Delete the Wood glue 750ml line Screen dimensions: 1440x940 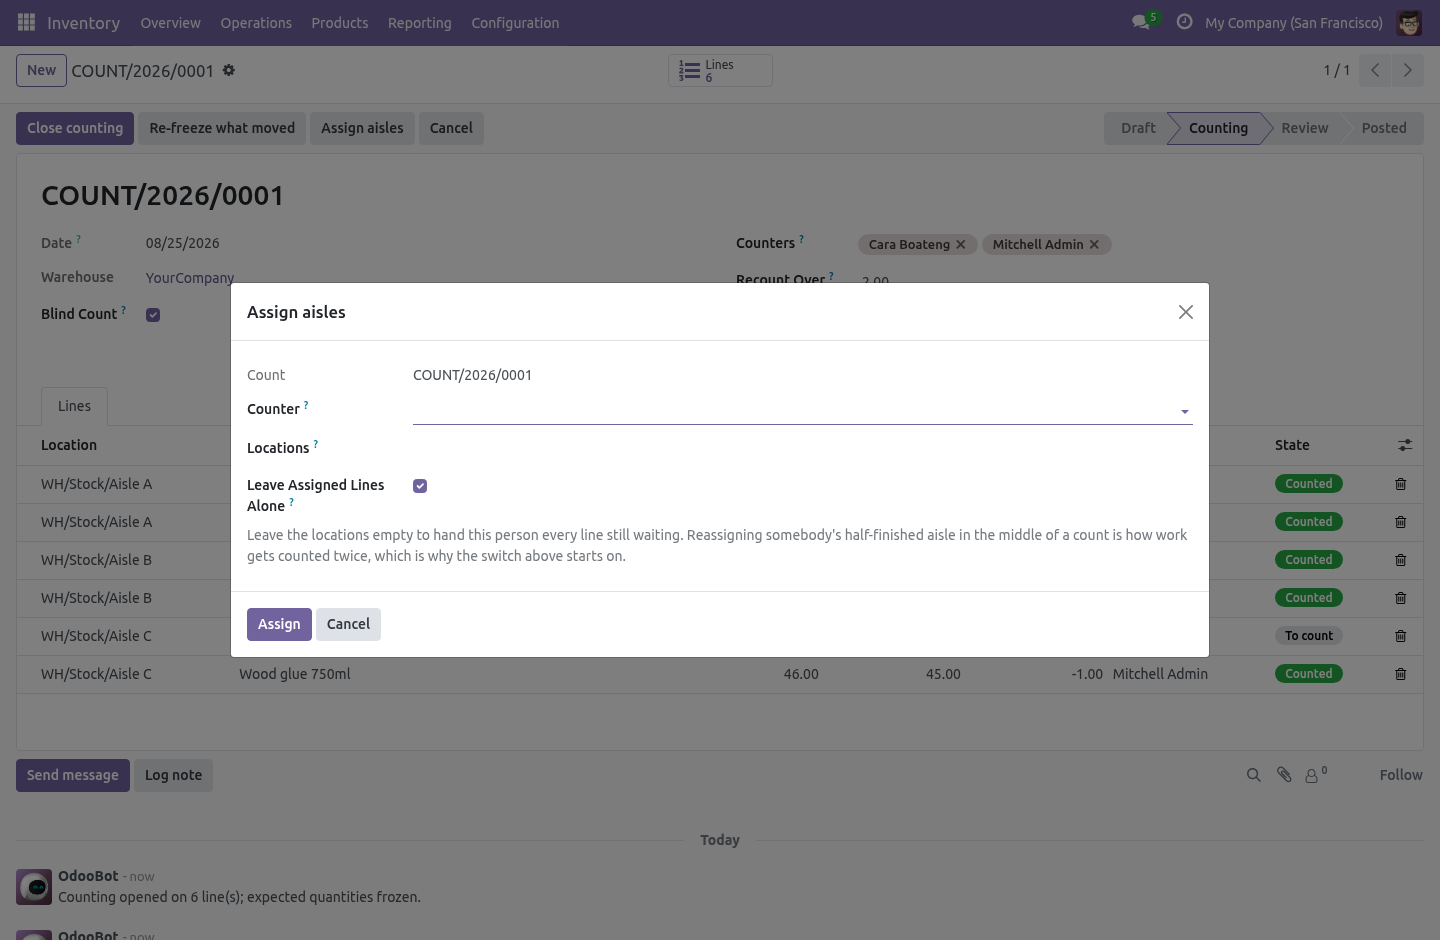(x=1401, y=674)
